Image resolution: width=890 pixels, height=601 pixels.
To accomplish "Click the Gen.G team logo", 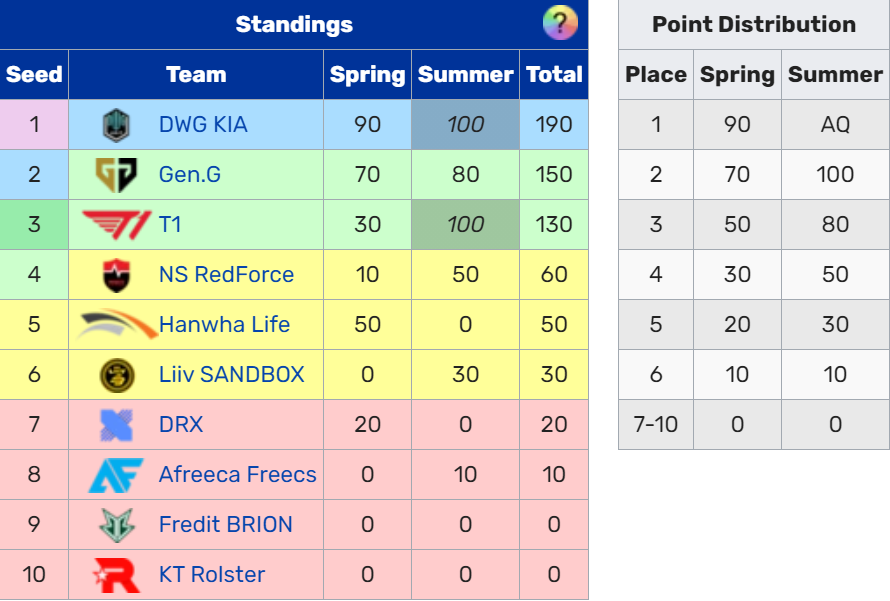I will 116,175.
